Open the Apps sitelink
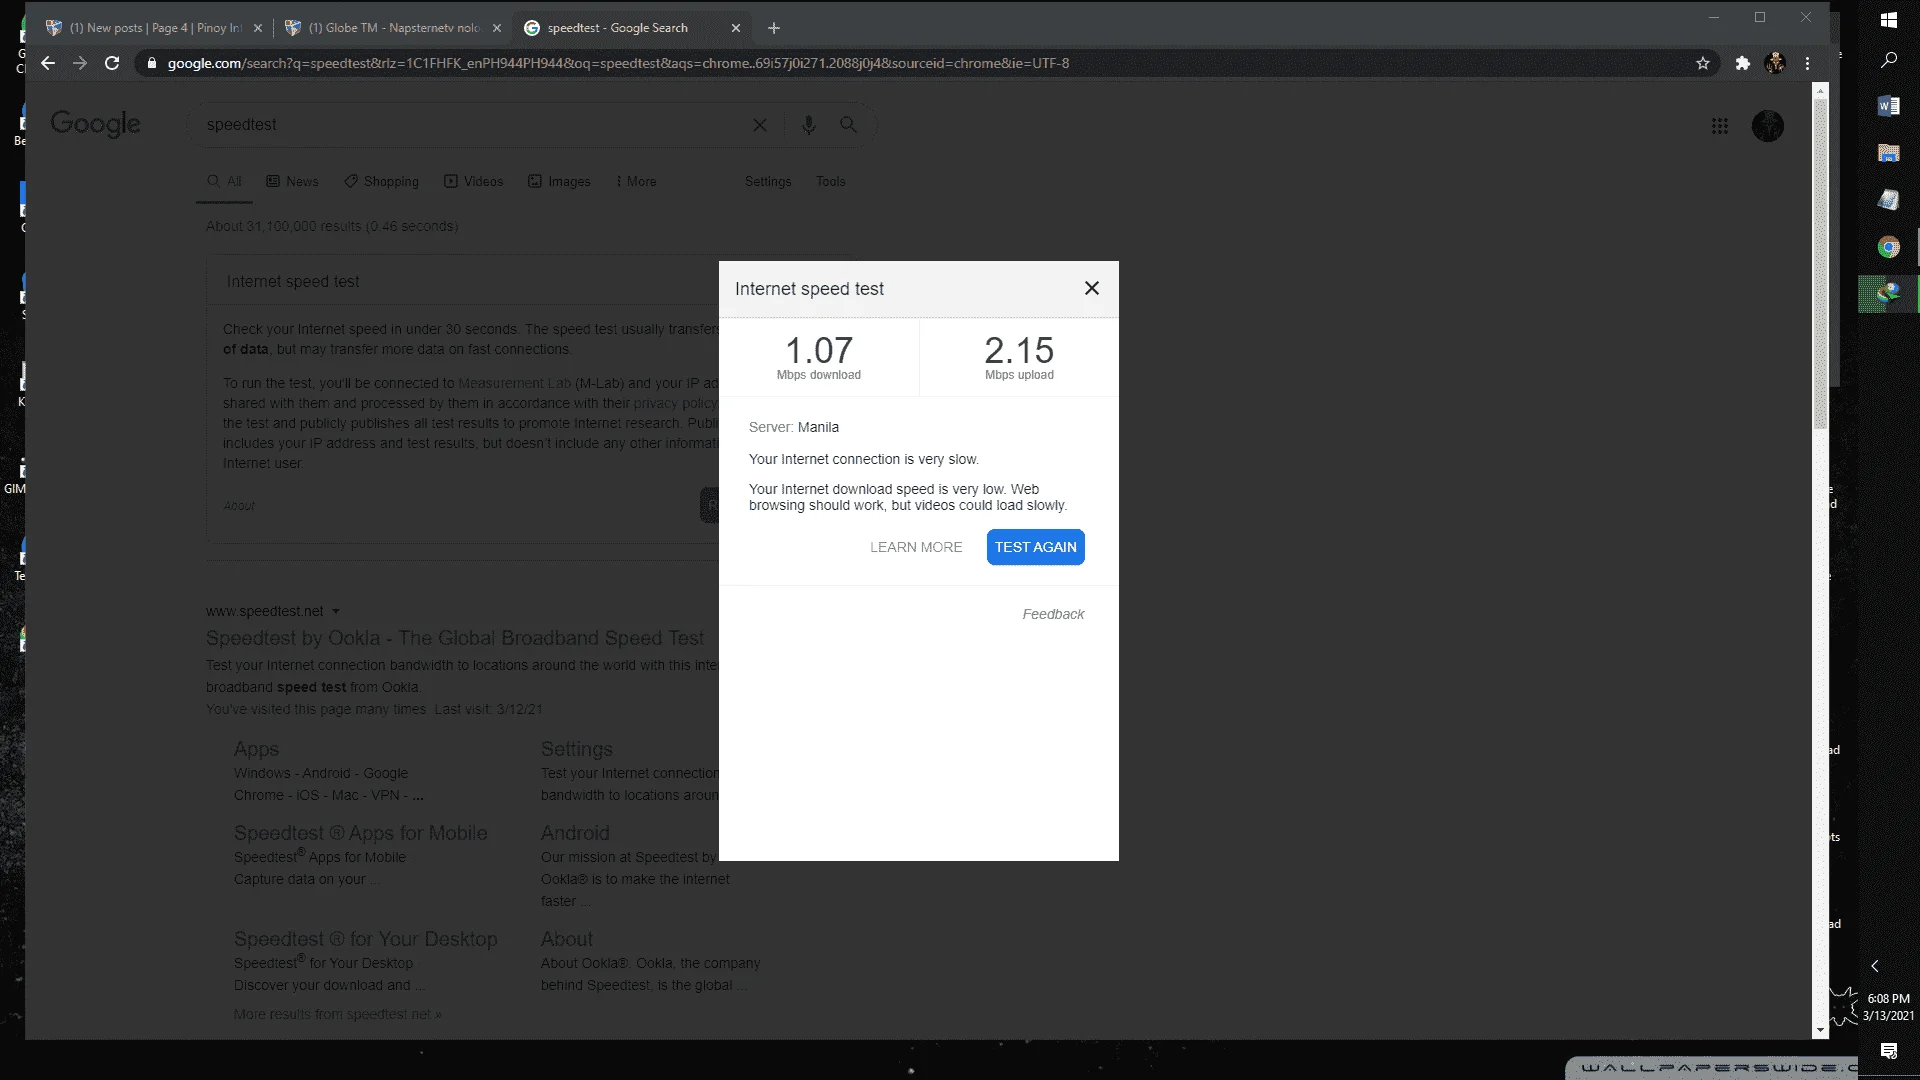Image resolution: width=1920 pixels, height=1080 pixels. coord(256,749)
